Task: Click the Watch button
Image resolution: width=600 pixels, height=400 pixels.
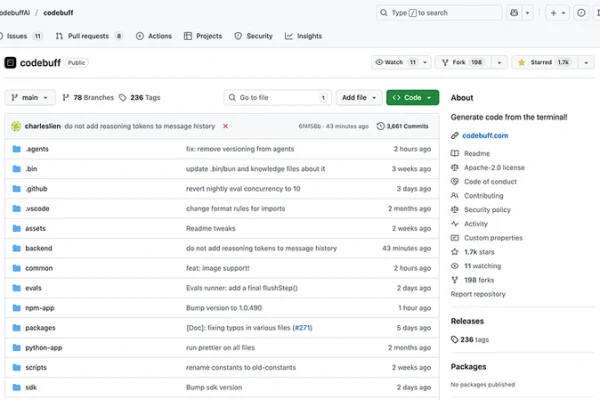Action: 395,62
